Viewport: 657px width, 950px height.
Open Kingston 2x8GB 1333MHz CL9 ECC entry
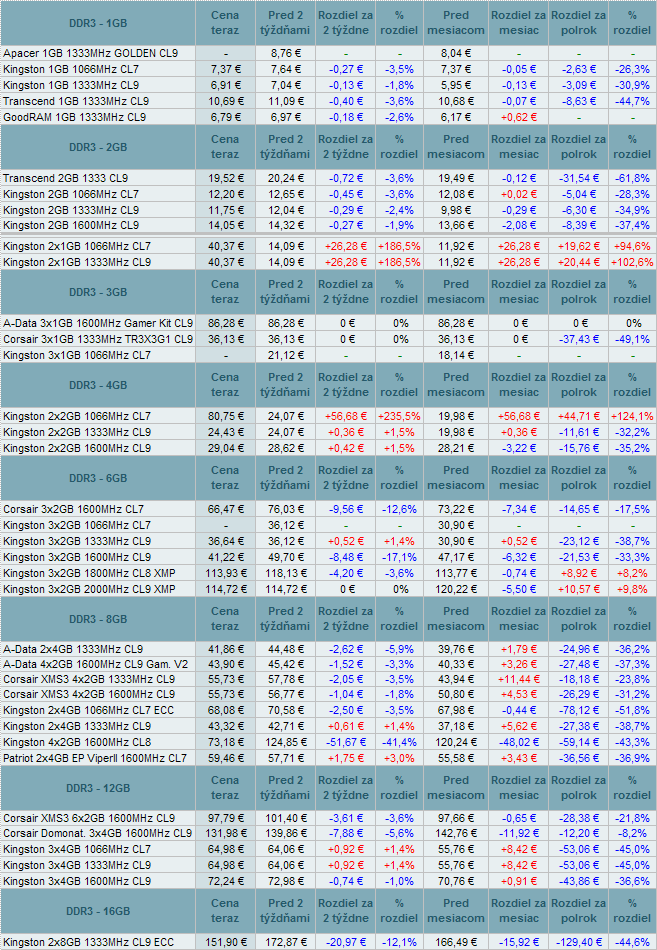coord(88,942)
